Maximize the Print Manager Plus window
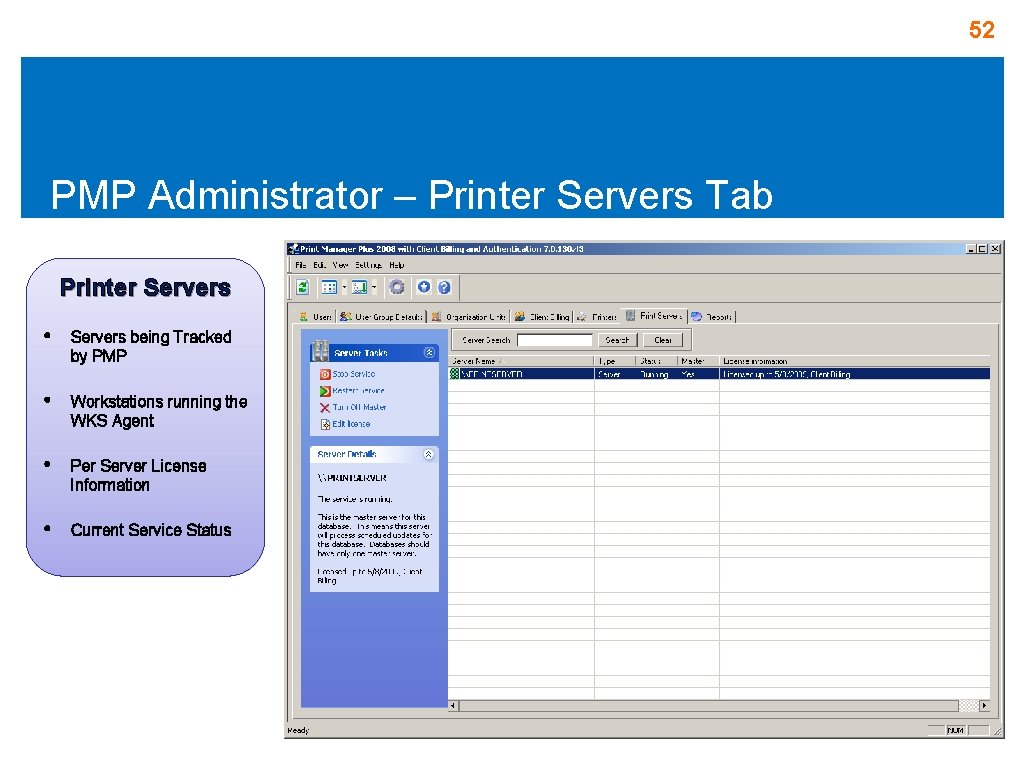The image size is (1024, 768). click(x=983, y=249)
